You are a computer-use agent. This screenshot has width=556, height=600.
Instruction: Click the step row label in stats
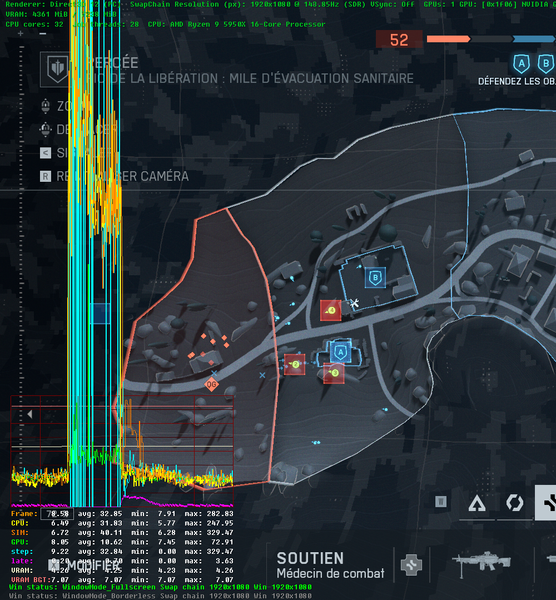(22, 552)
